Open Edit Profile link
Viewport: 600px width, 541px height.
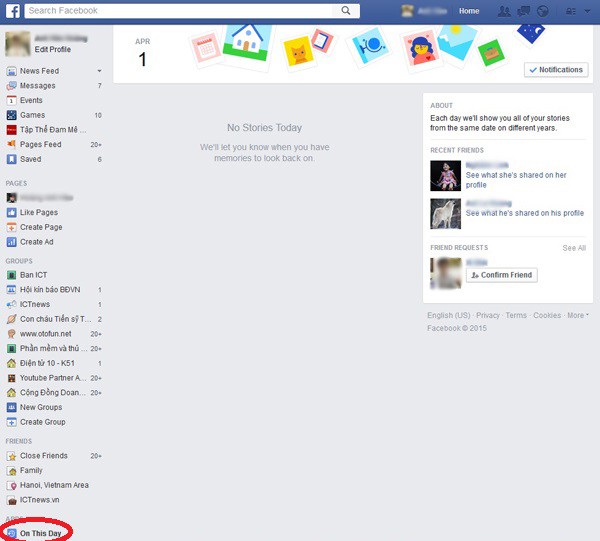(52, 49)
